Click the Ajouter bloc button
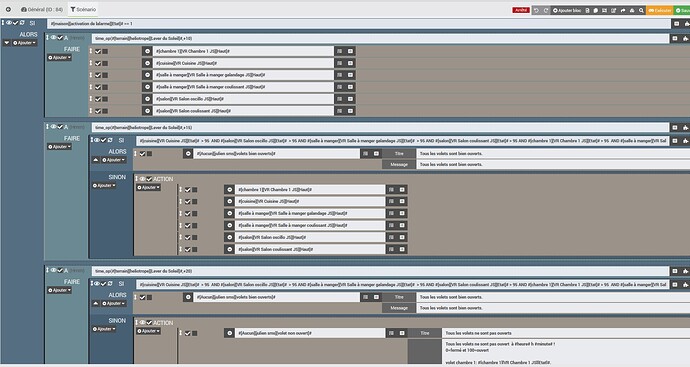The width and height of the screenshot is (690, 367). [567, 10]
